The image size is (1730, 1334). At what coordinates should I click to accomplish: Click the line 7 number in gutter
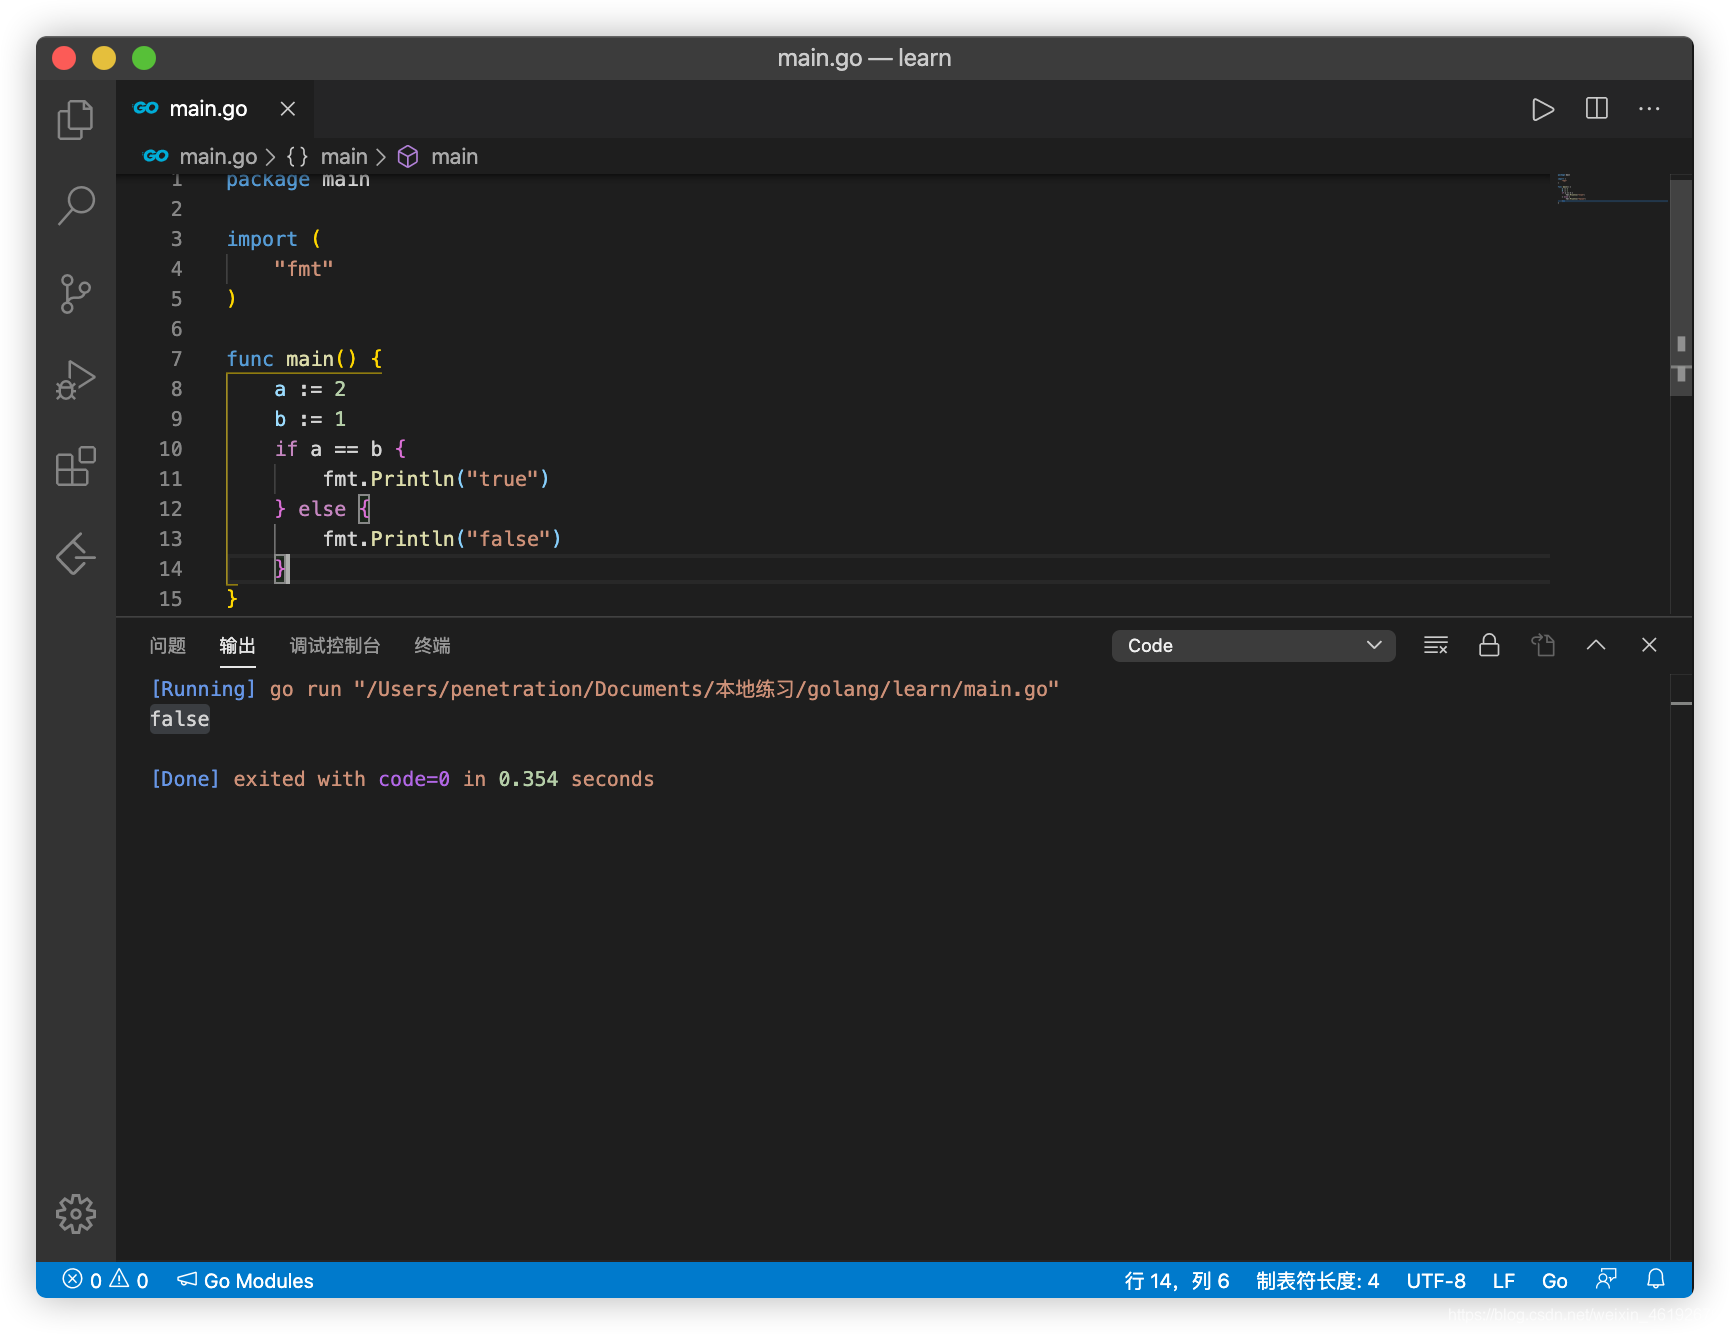click(x=176, y=359)
